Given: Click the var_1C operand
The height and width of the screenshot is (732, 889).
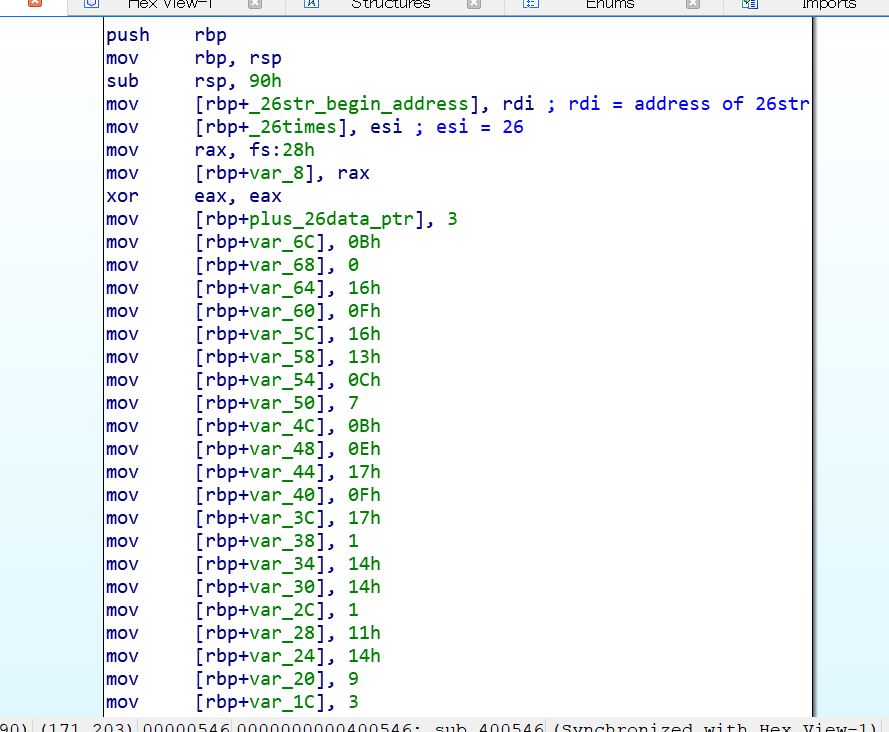Looking at the screenshot, I should click(x=282, y=702).
